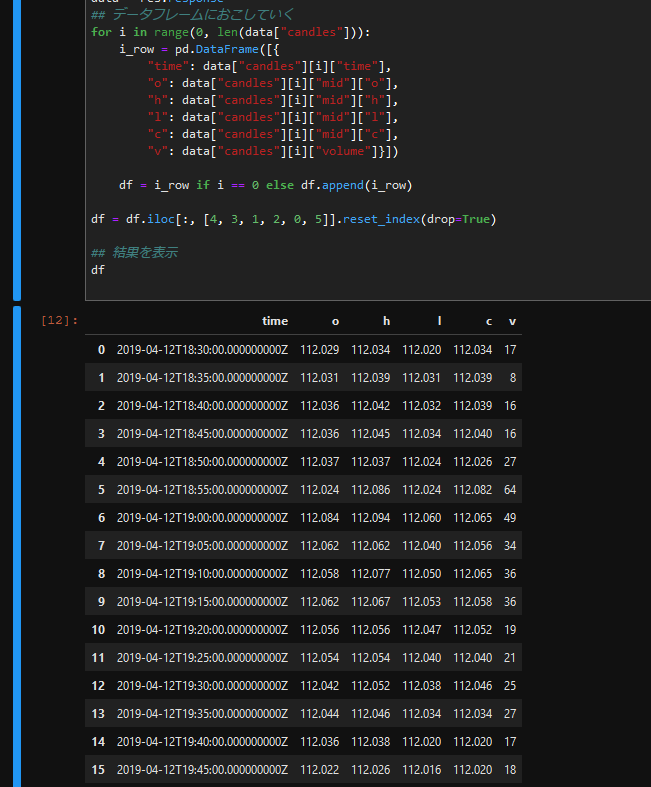651x787 pixels.
Task: Click low value 112.047 in row 10
Action: point(422,630)
